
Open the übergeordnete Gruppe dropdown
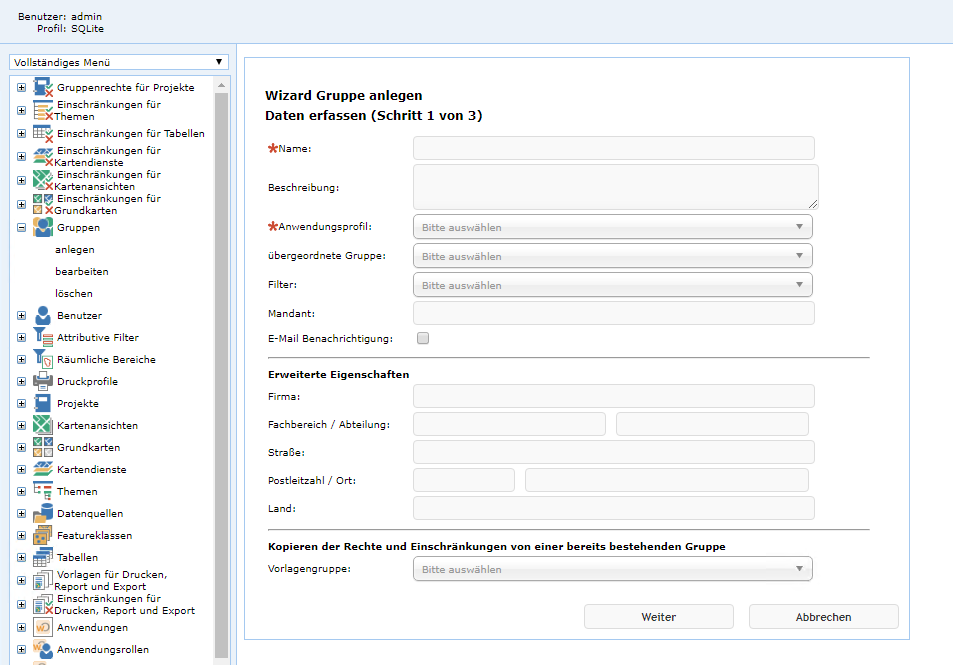click(612, 256)
